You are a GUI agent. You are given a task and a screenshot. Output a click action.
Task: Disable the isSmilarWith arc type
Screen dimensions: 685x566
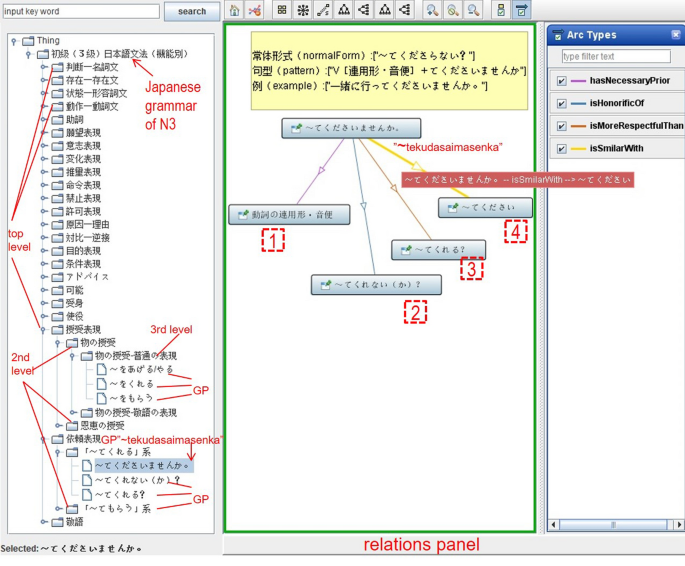(x=561, y=148)
